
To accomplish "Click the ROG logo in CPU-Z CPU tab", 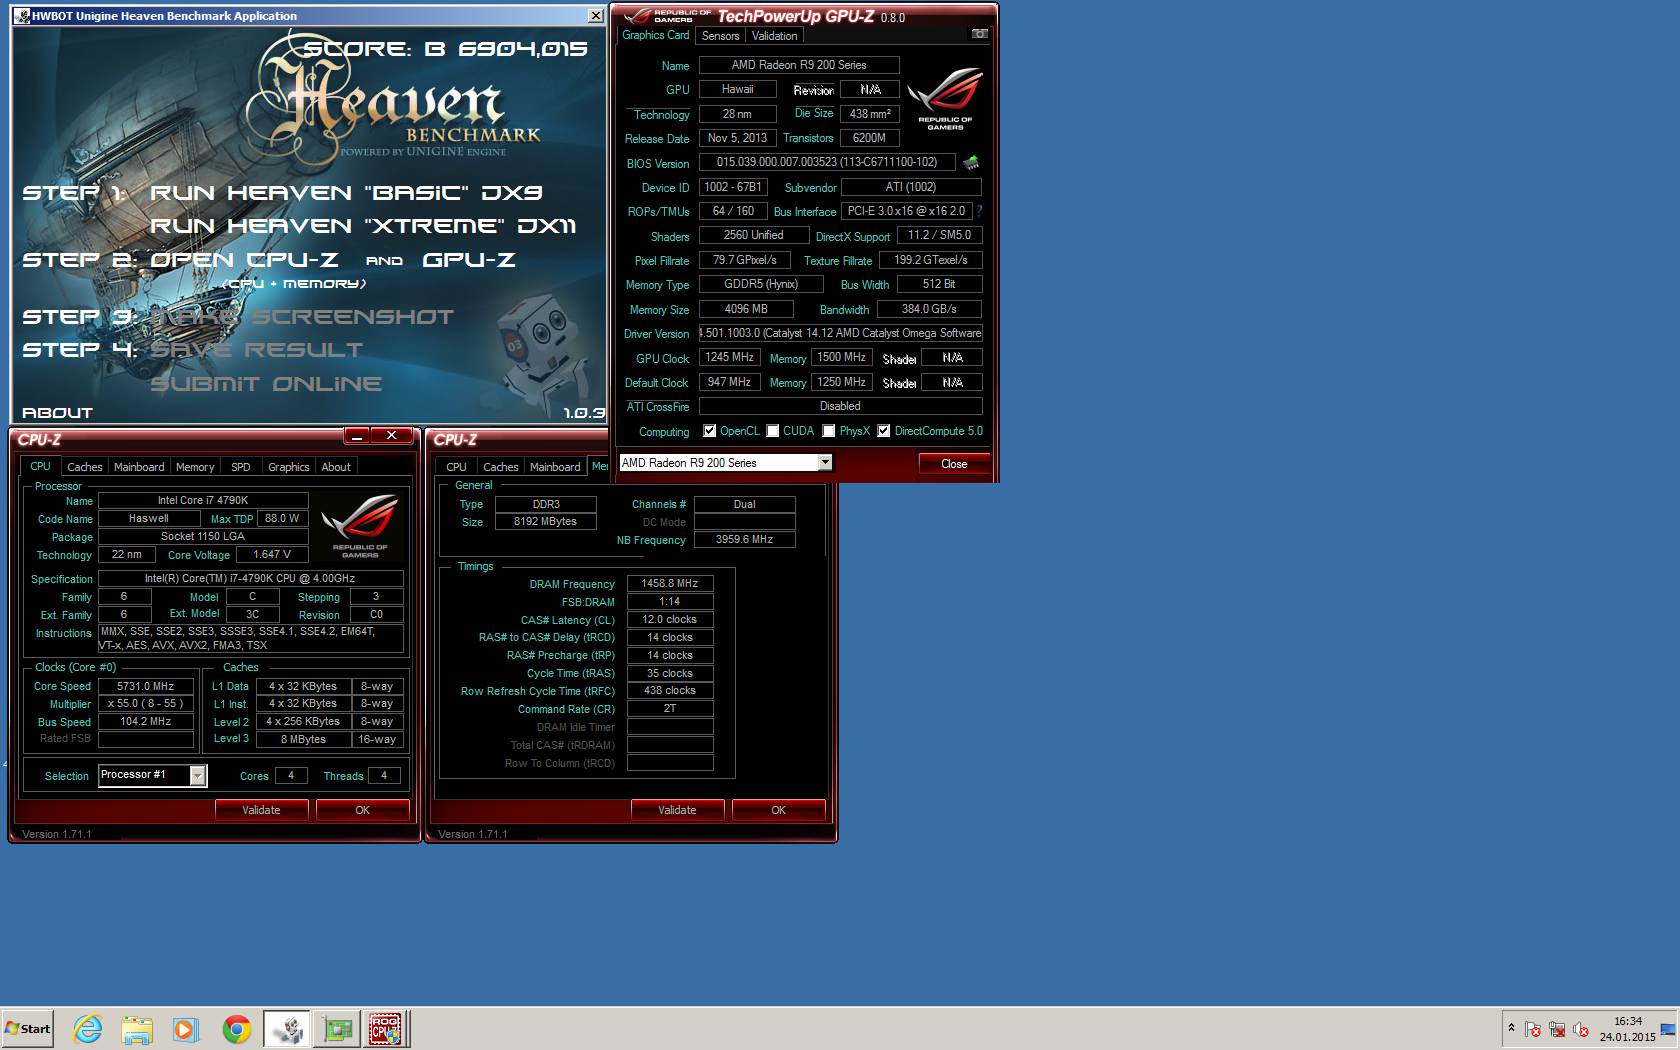I will 360,525.
